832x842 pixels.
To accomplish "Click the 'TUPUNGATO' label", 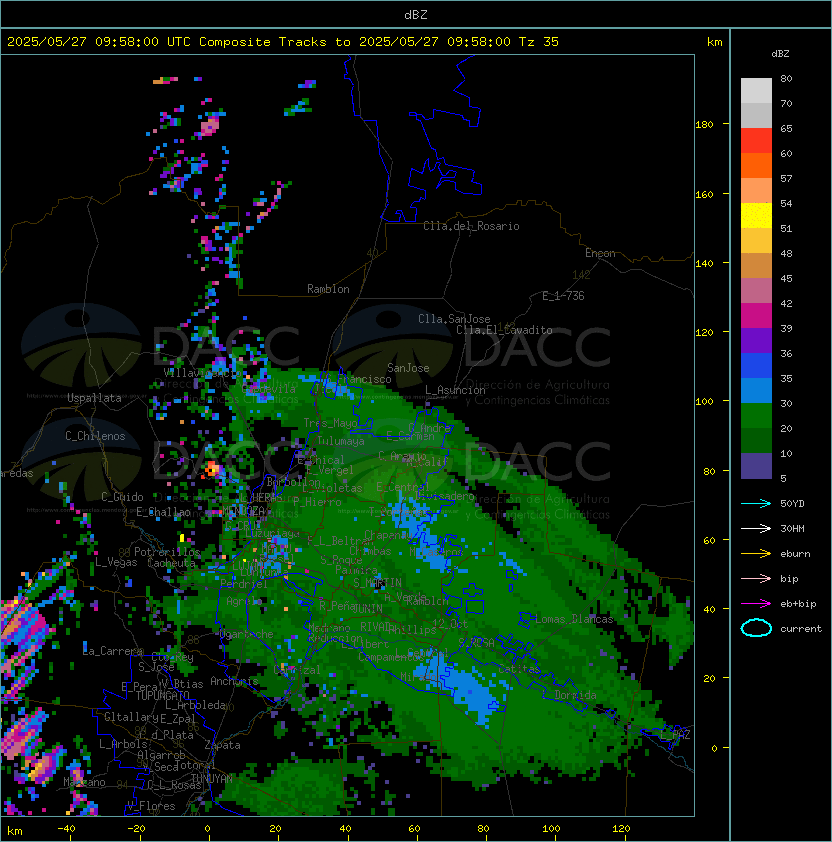I will click(162, 695).
